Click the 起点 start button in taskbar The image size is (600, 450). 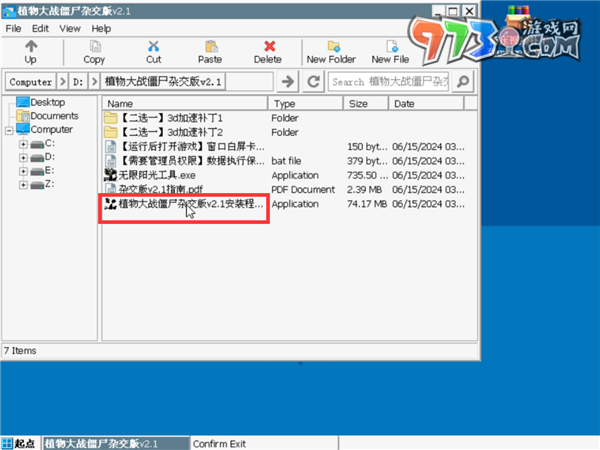pyautogui.click(x=20, y=443)
